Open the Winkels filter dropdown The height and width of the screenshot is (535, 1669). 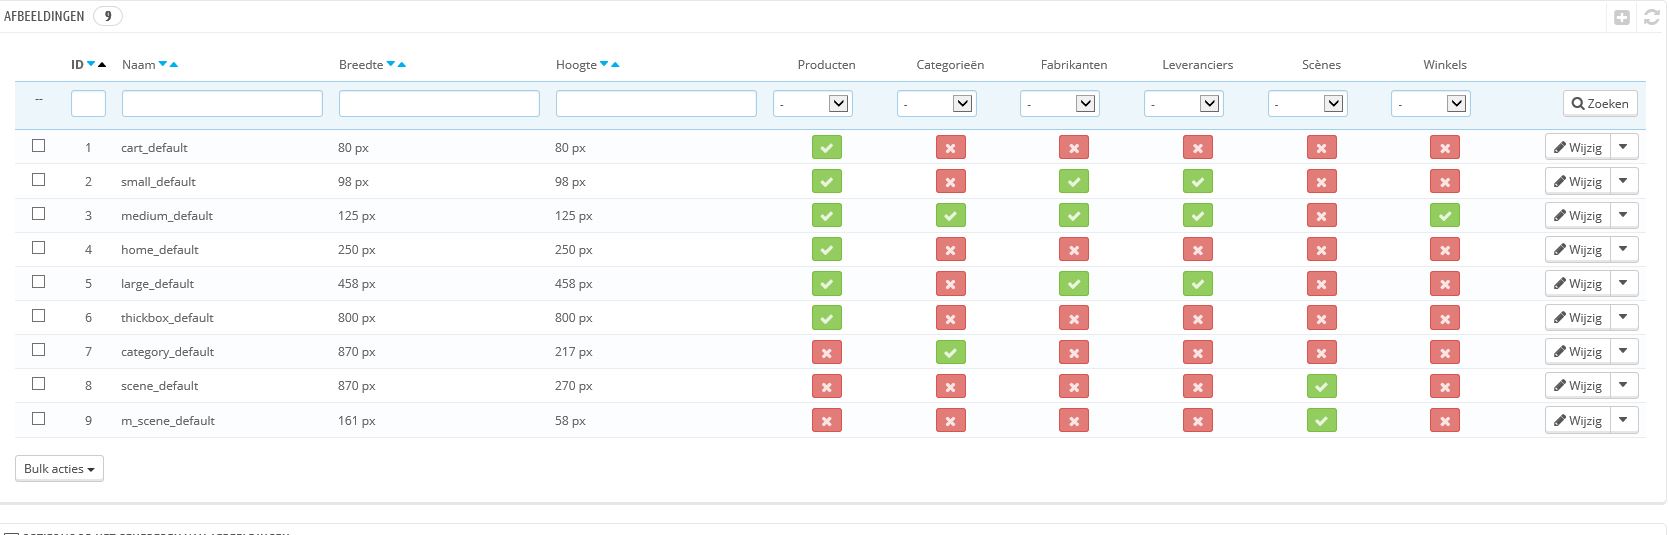pyautogui.click(x=1430, y=104)
